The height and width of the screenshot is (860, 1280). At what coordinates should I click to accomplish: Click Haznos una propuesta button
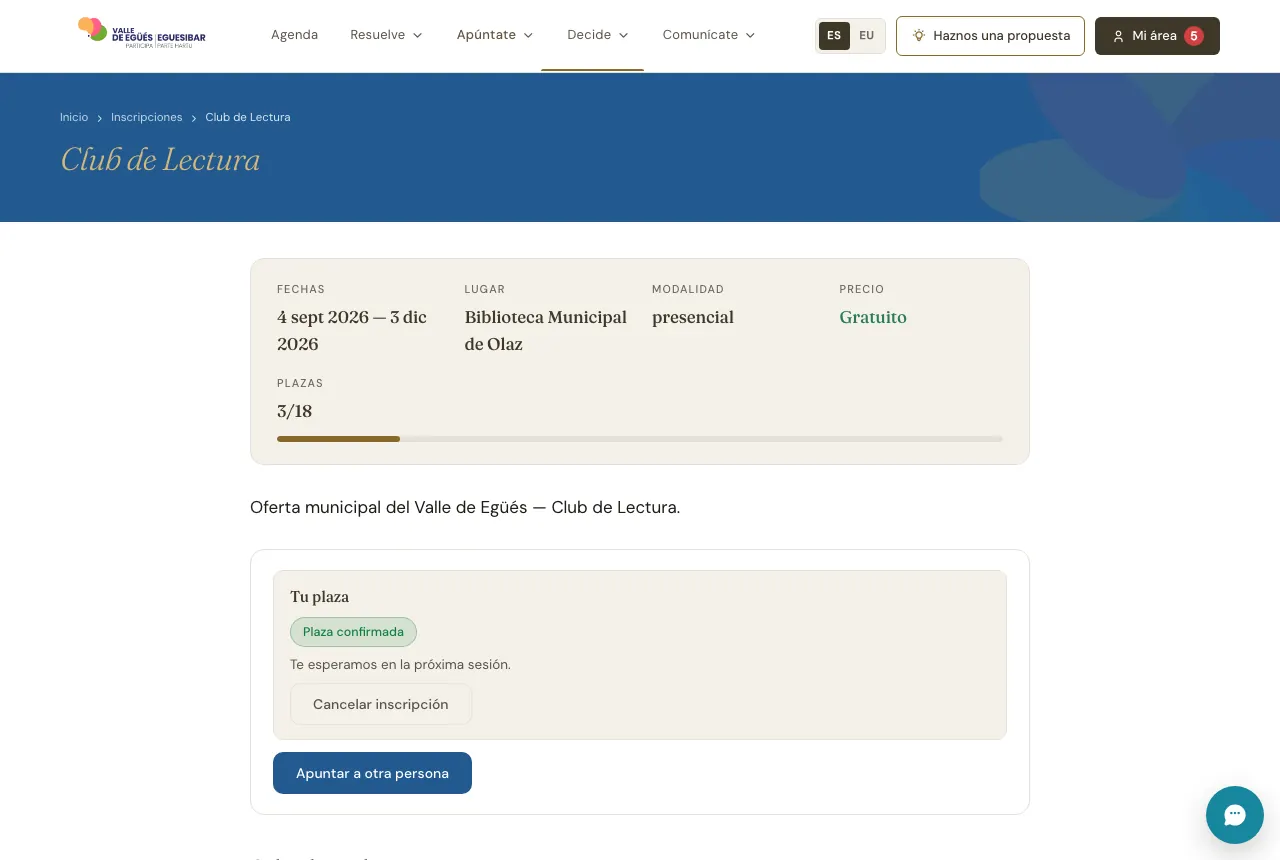click(990, 35)
